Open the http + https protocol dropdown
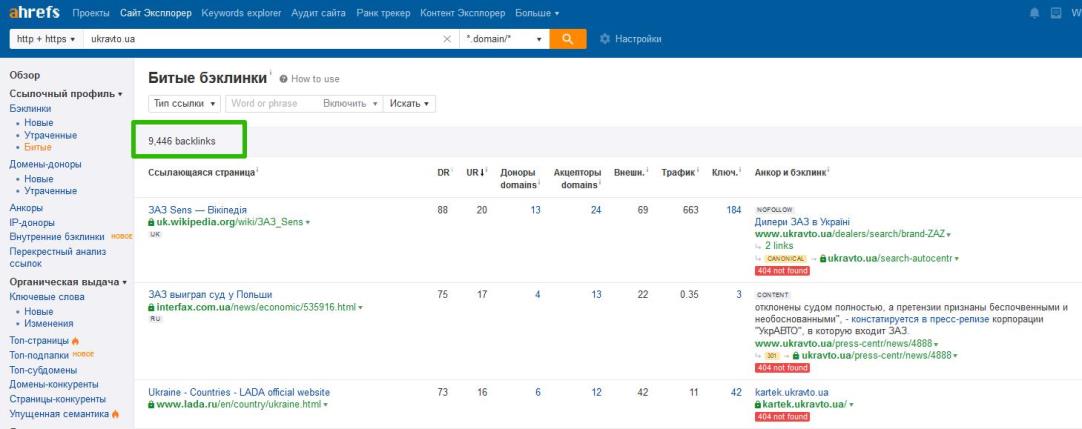Viewport: 1082px width, 429px height. click(x=46, y=39)
